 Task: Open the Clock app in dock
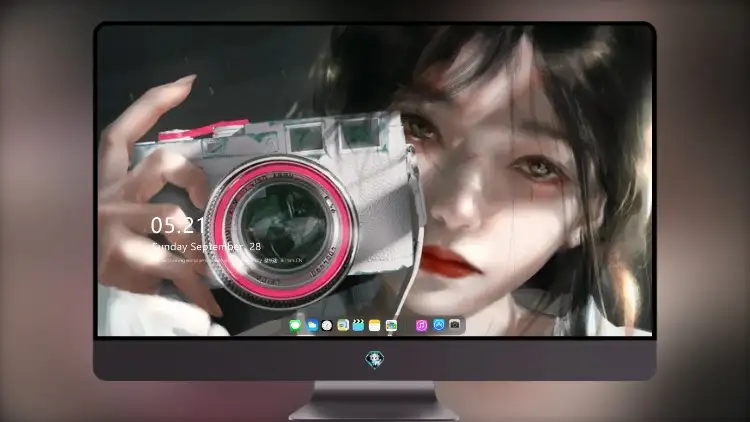click(327, 325)
